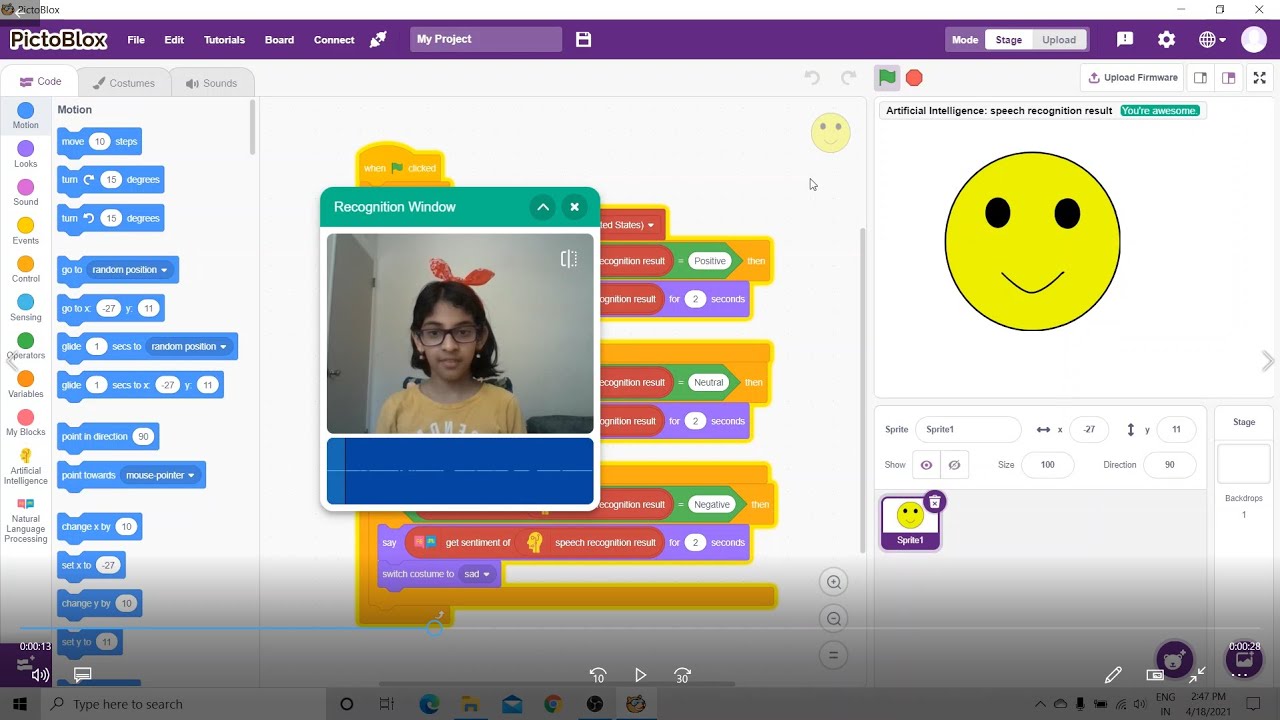Click the Upload Firmware button
Screen dimensions: 1280x720
[1133, 77]
